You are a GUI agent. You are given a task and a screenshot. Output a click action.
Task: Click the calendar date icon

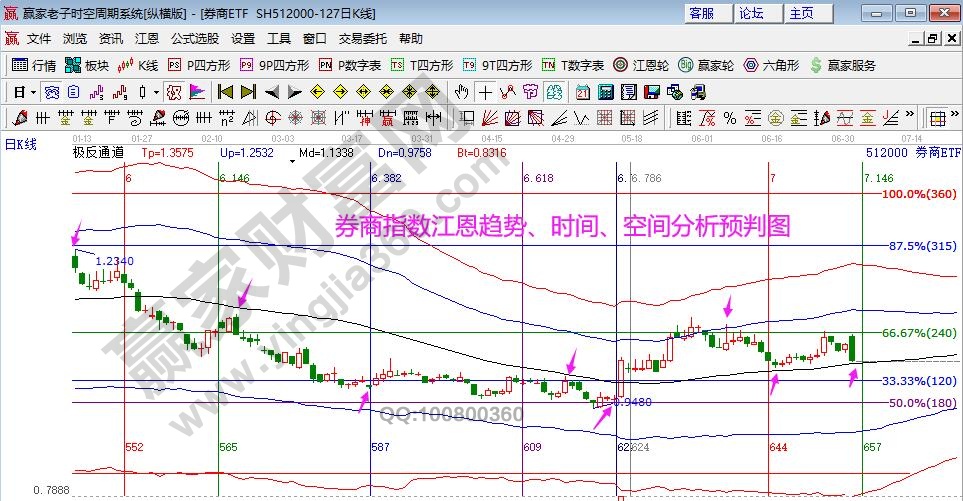[x=582, y=92]
